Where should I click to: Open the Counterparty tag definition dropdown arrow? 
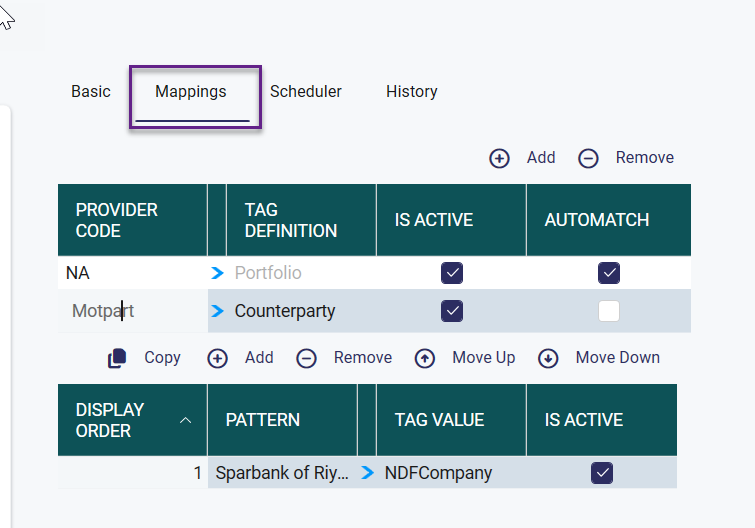point(217,311)
